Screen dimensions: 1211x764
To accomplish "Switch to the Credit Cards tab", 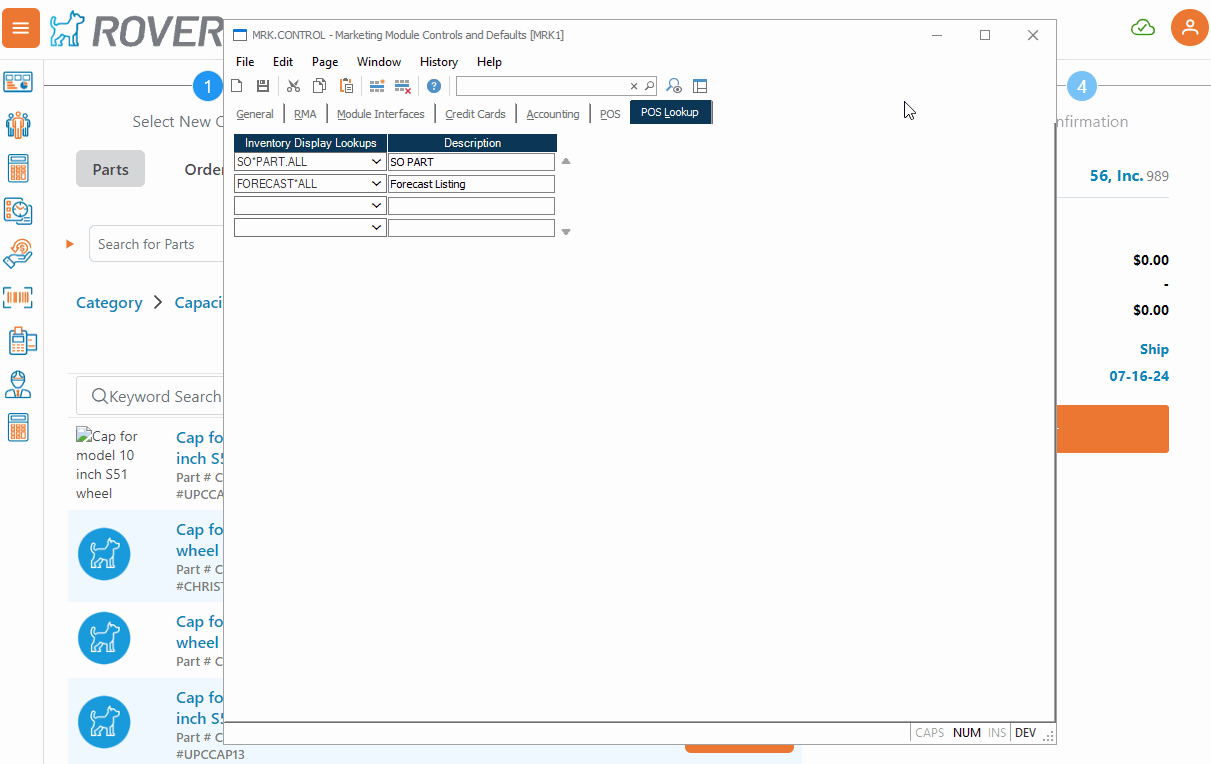I will (x=475, y=114).
